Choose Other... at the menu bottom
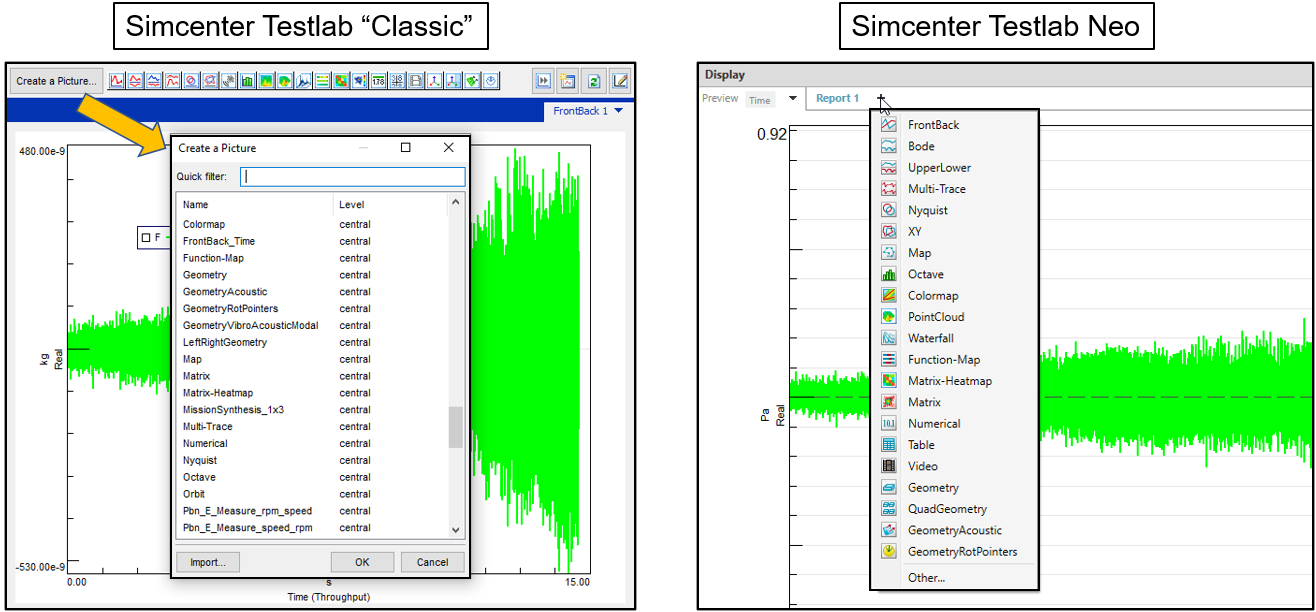This screenshot has height=612, width=1316. [926, 578]
